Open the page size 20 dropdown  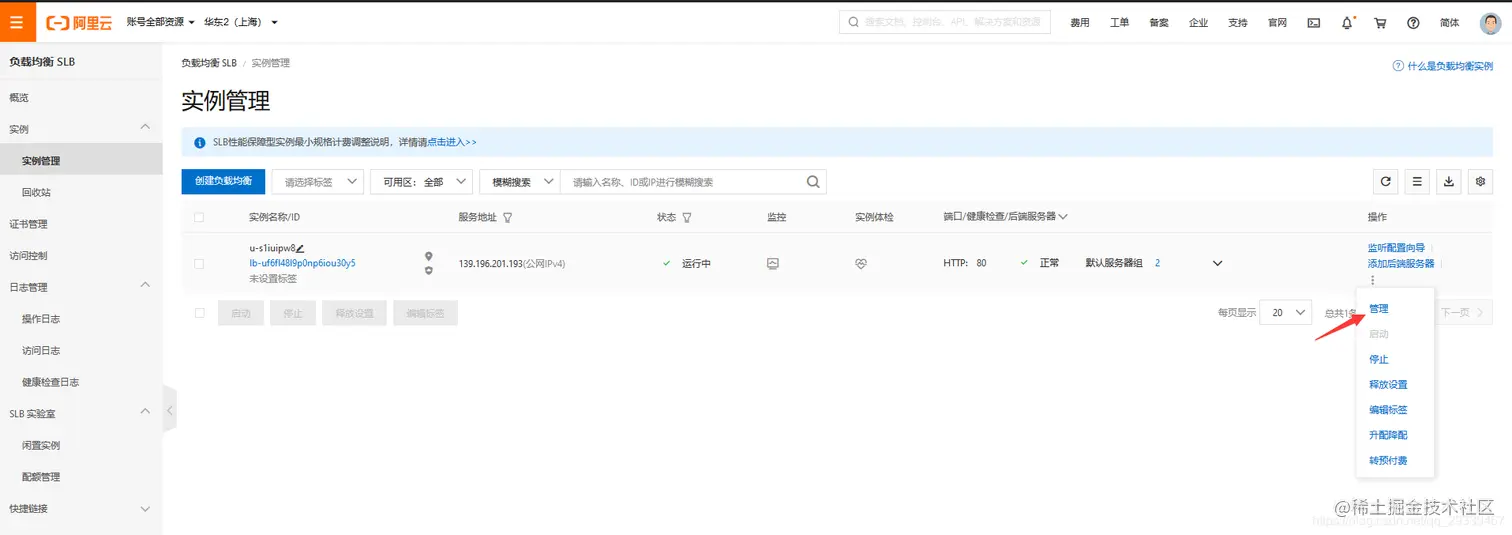pos(1285,313)
